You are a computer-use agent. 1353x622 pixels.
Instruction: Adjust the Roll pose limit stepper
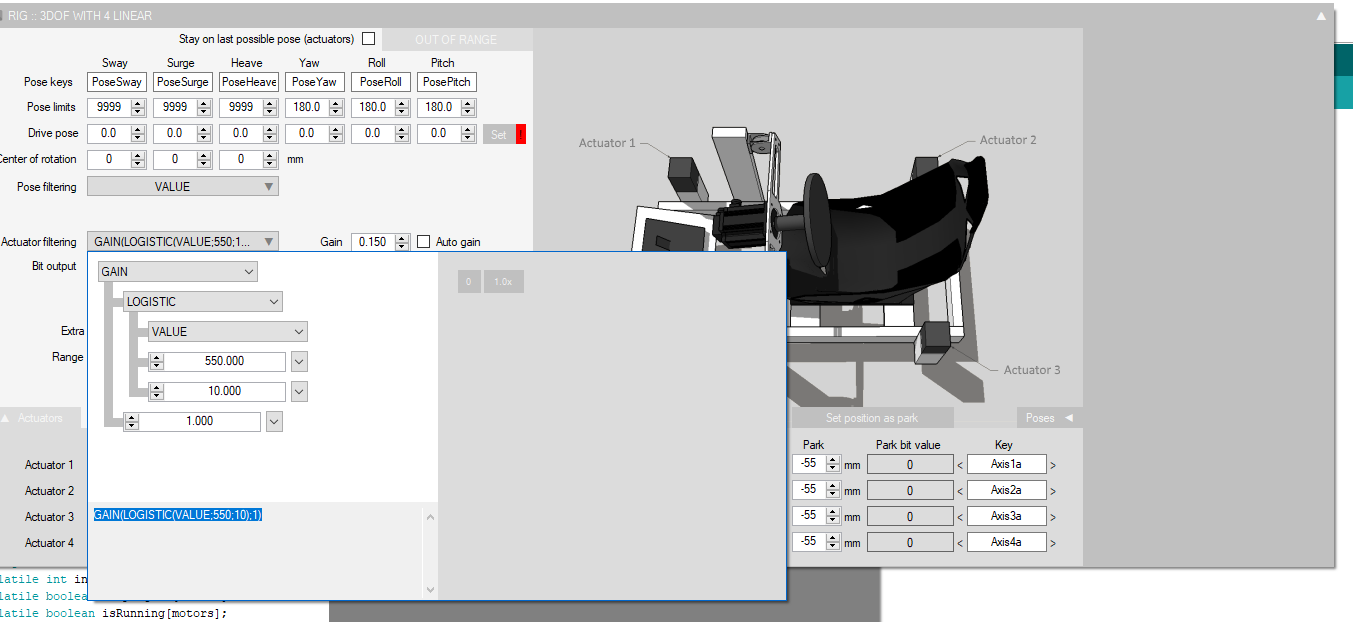402,107
